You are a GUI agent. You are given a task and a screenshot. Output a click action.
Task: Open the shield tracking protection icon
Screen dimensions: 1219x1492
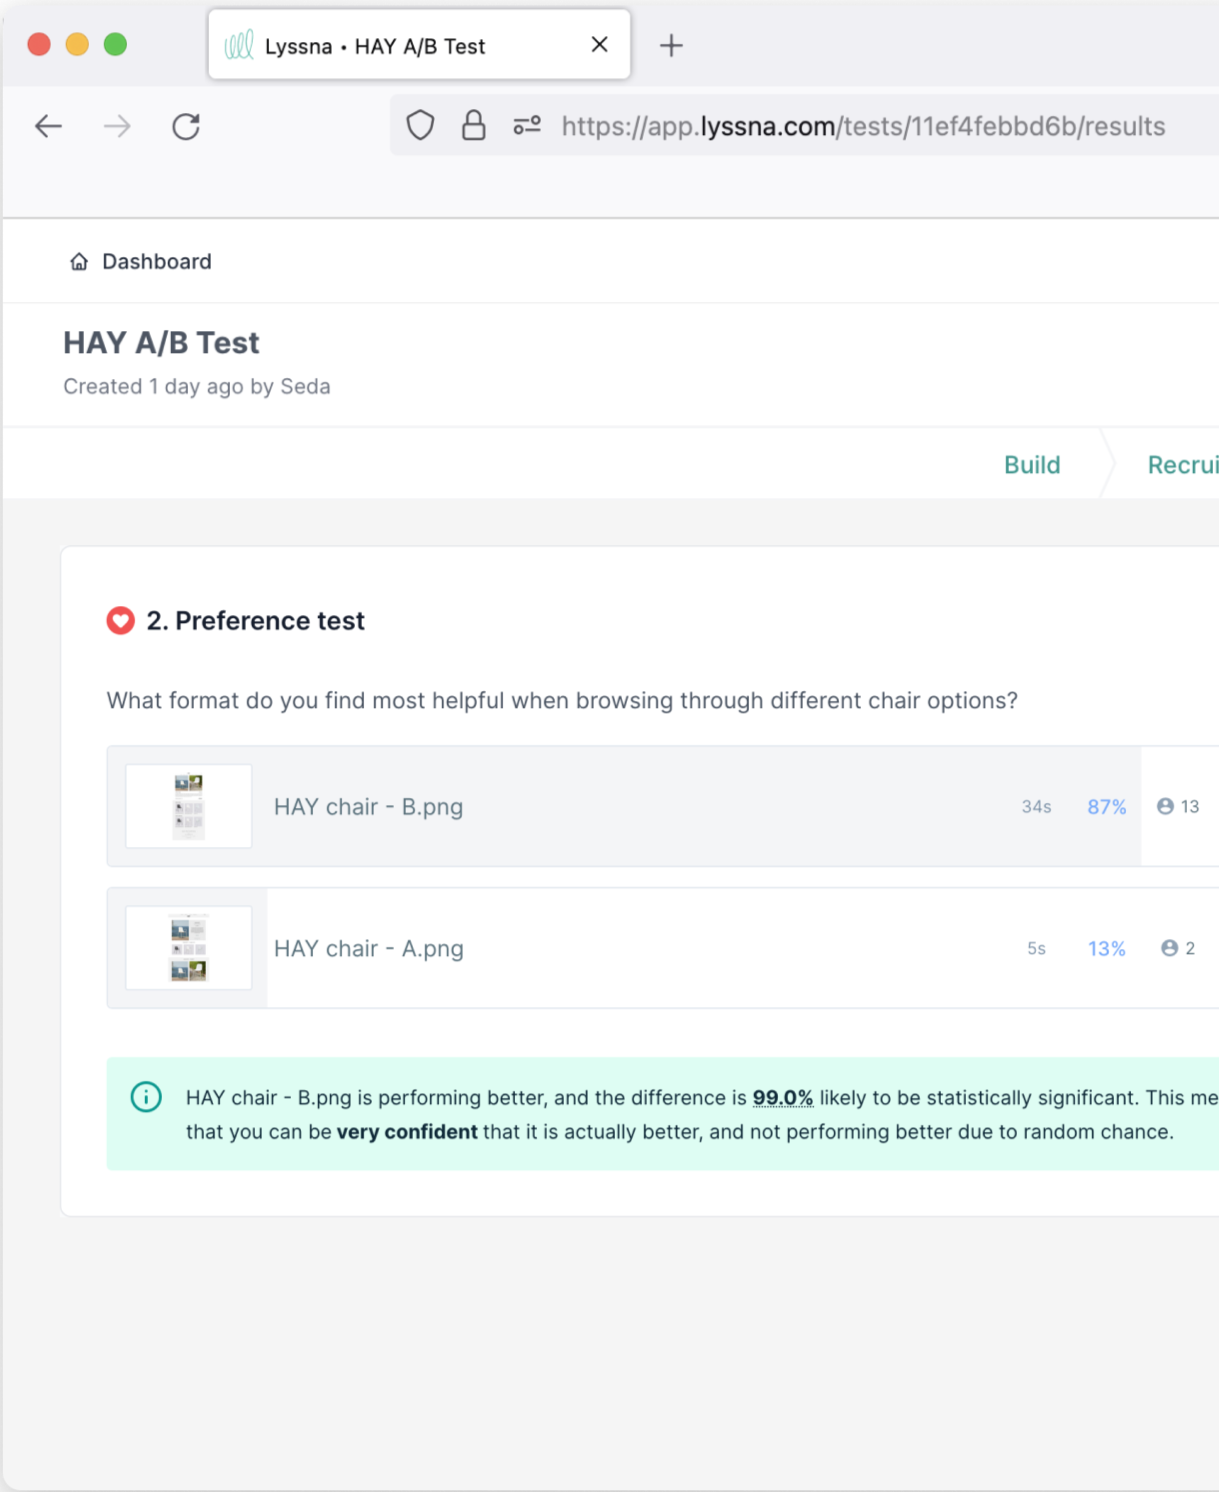[420, 126]
